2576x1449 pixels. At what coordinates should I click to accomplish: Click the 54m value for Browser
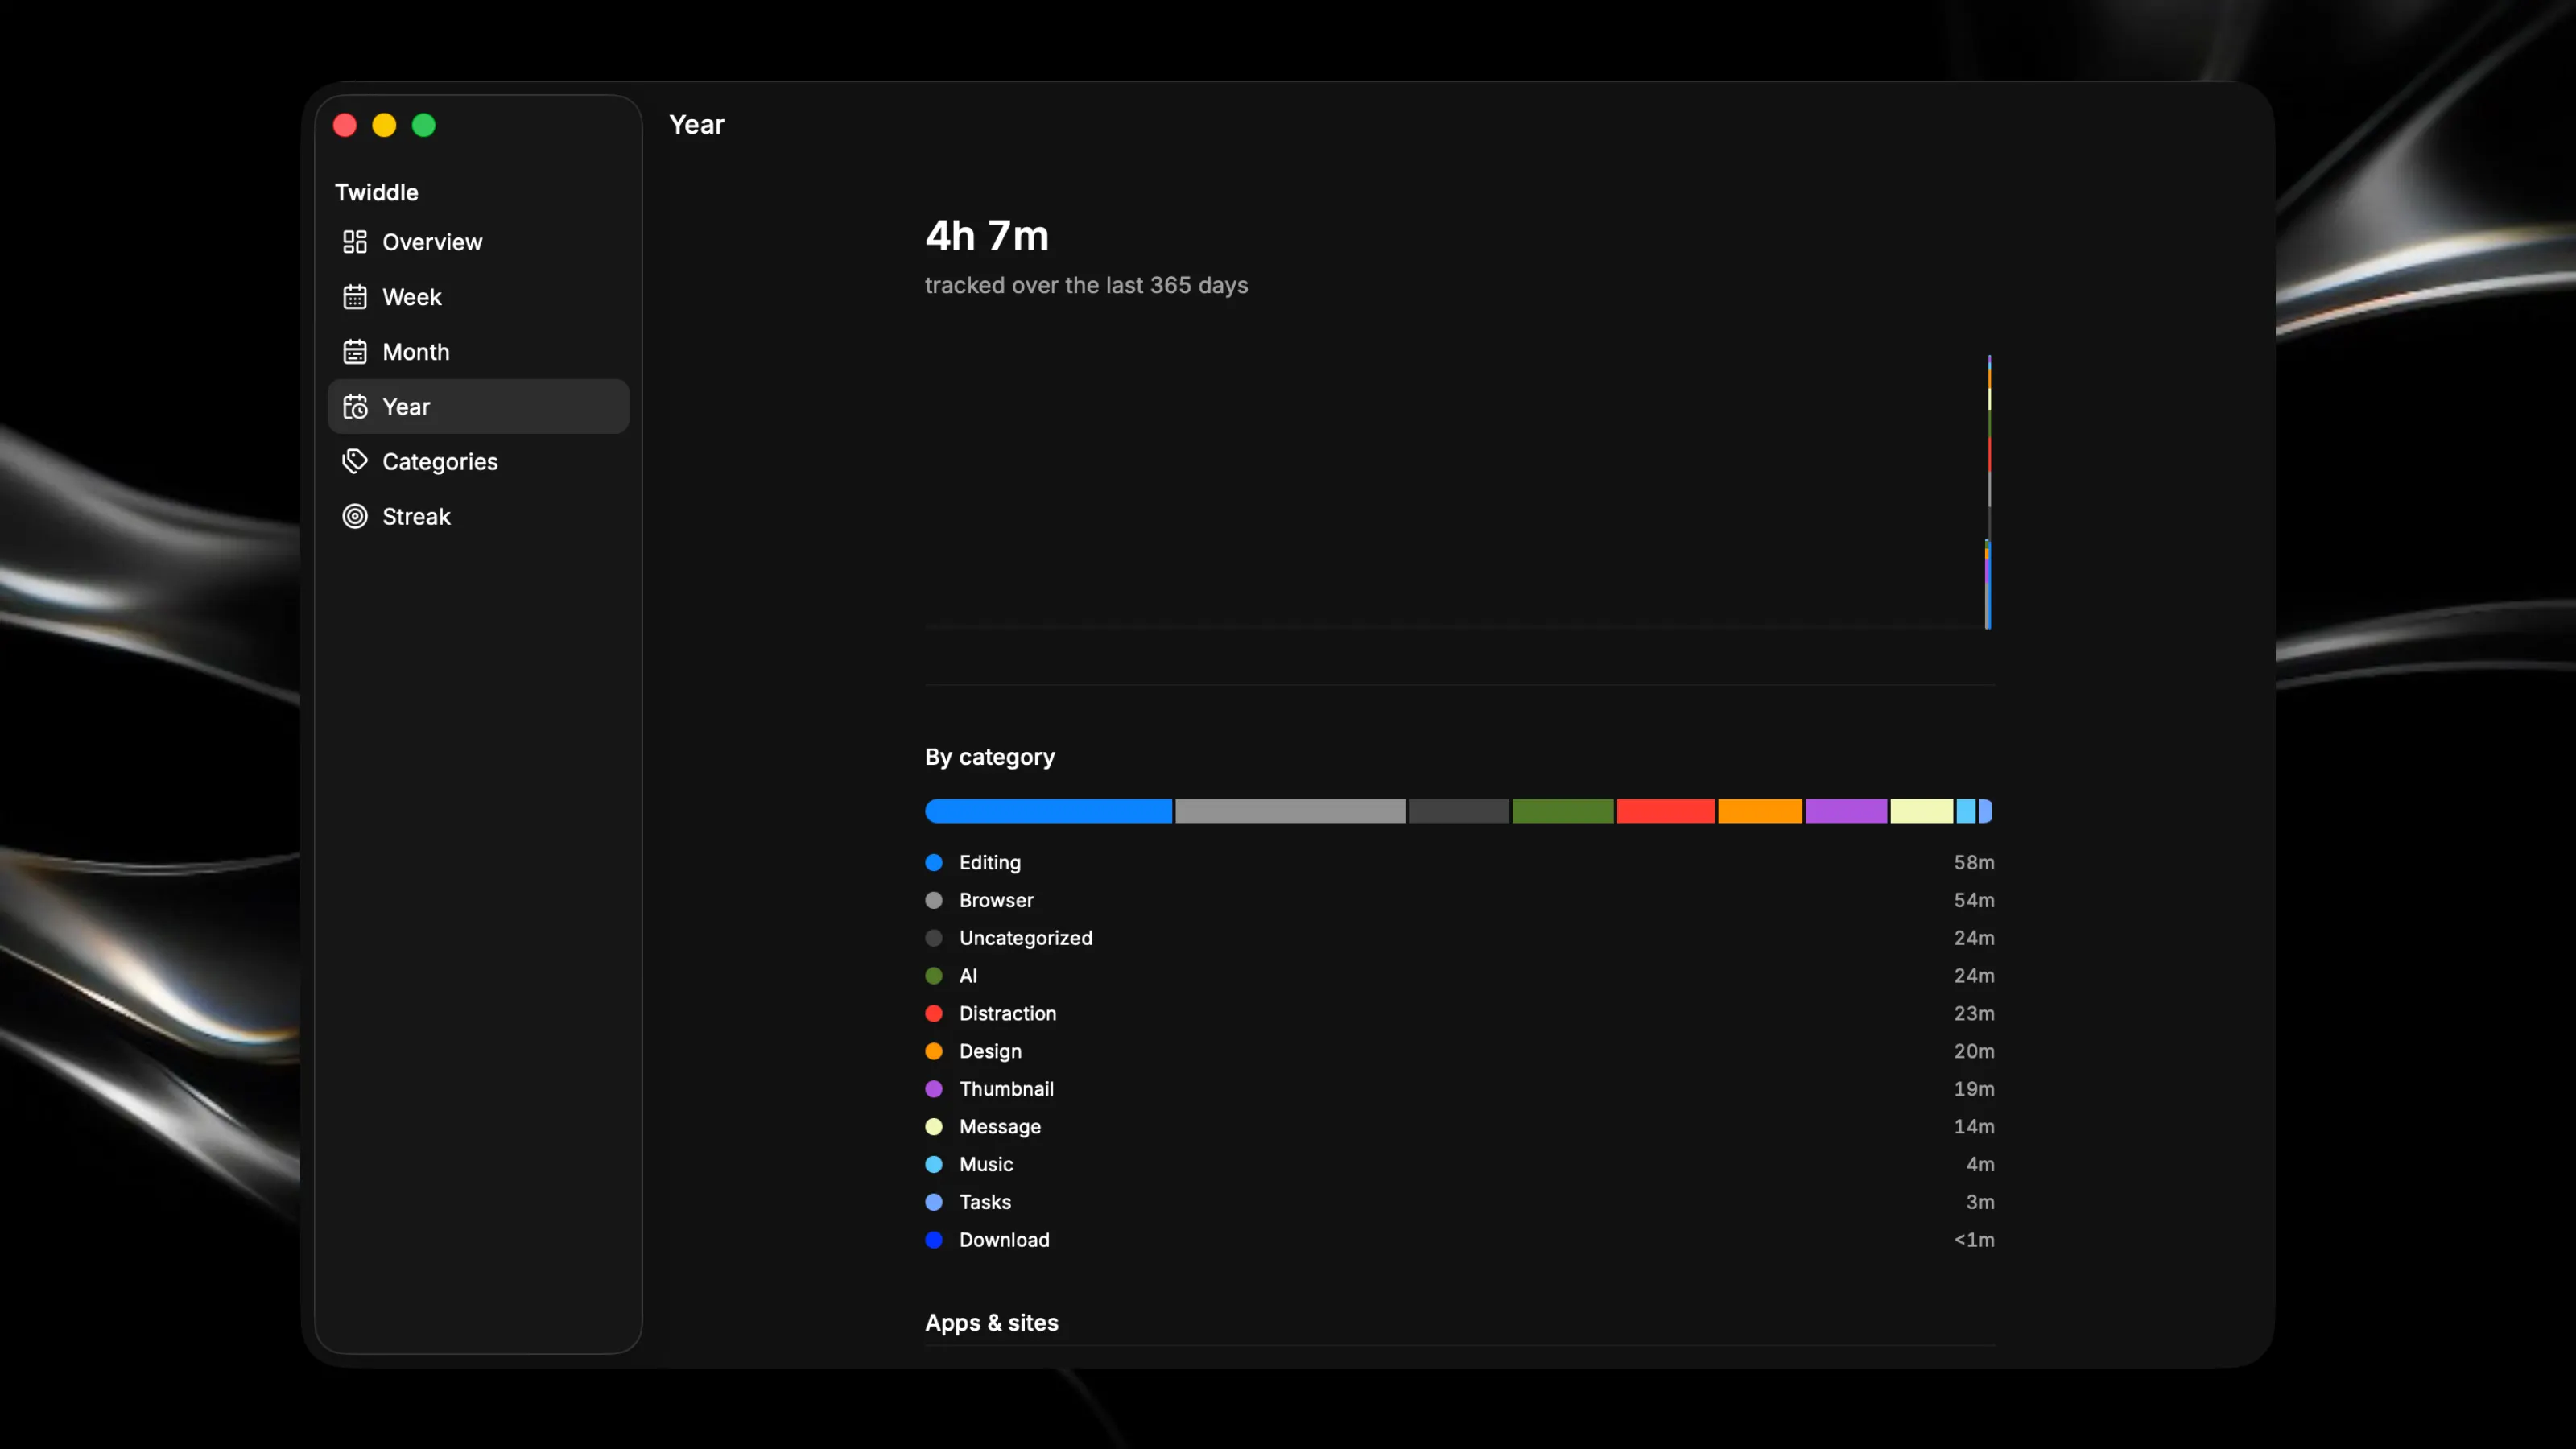[x=1974, y=900]
